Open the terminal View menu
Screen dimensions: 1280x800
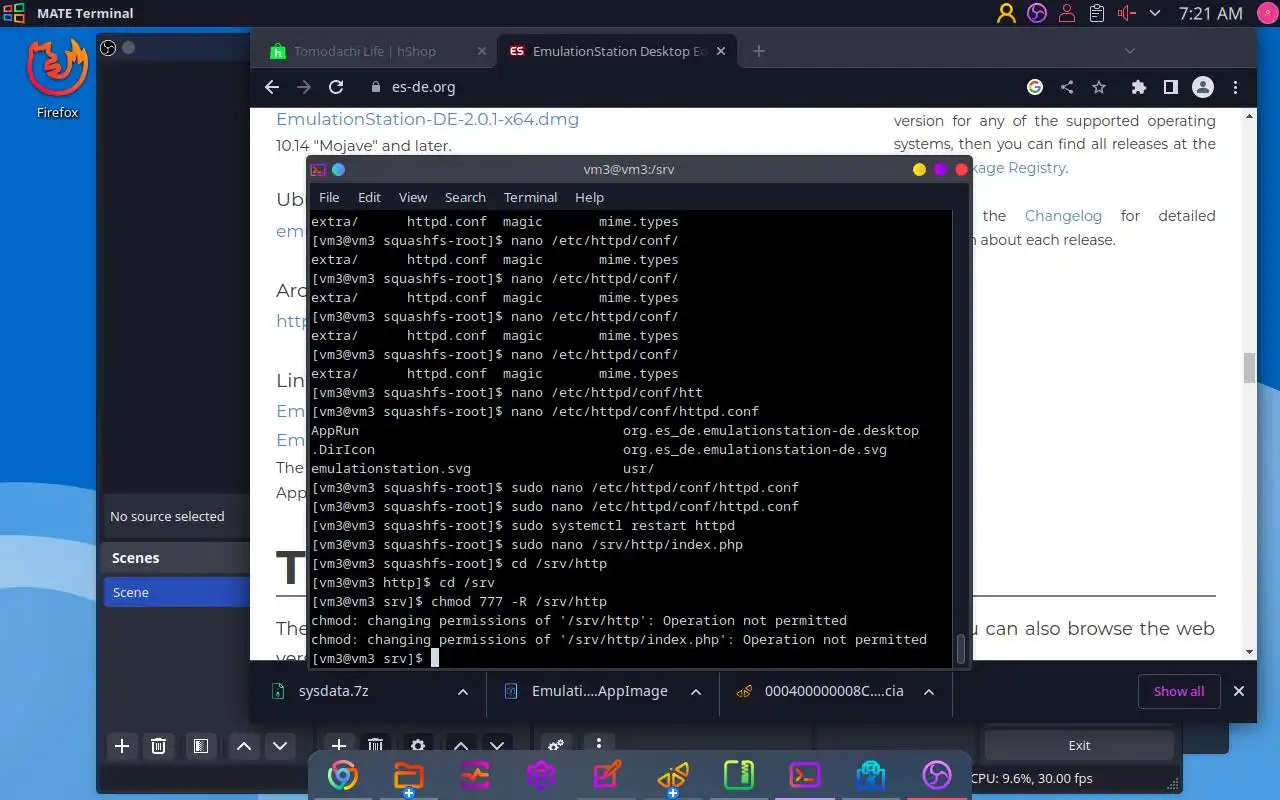[413, 197]
